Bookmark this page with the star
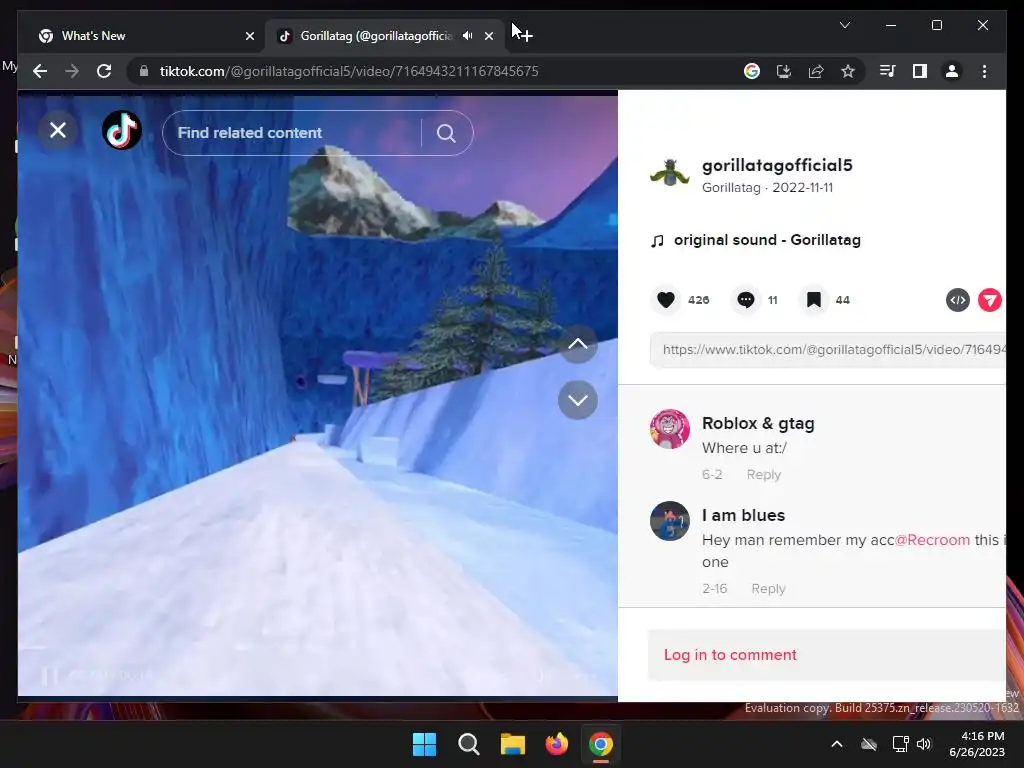1024x768 pixels. (848, 71)
